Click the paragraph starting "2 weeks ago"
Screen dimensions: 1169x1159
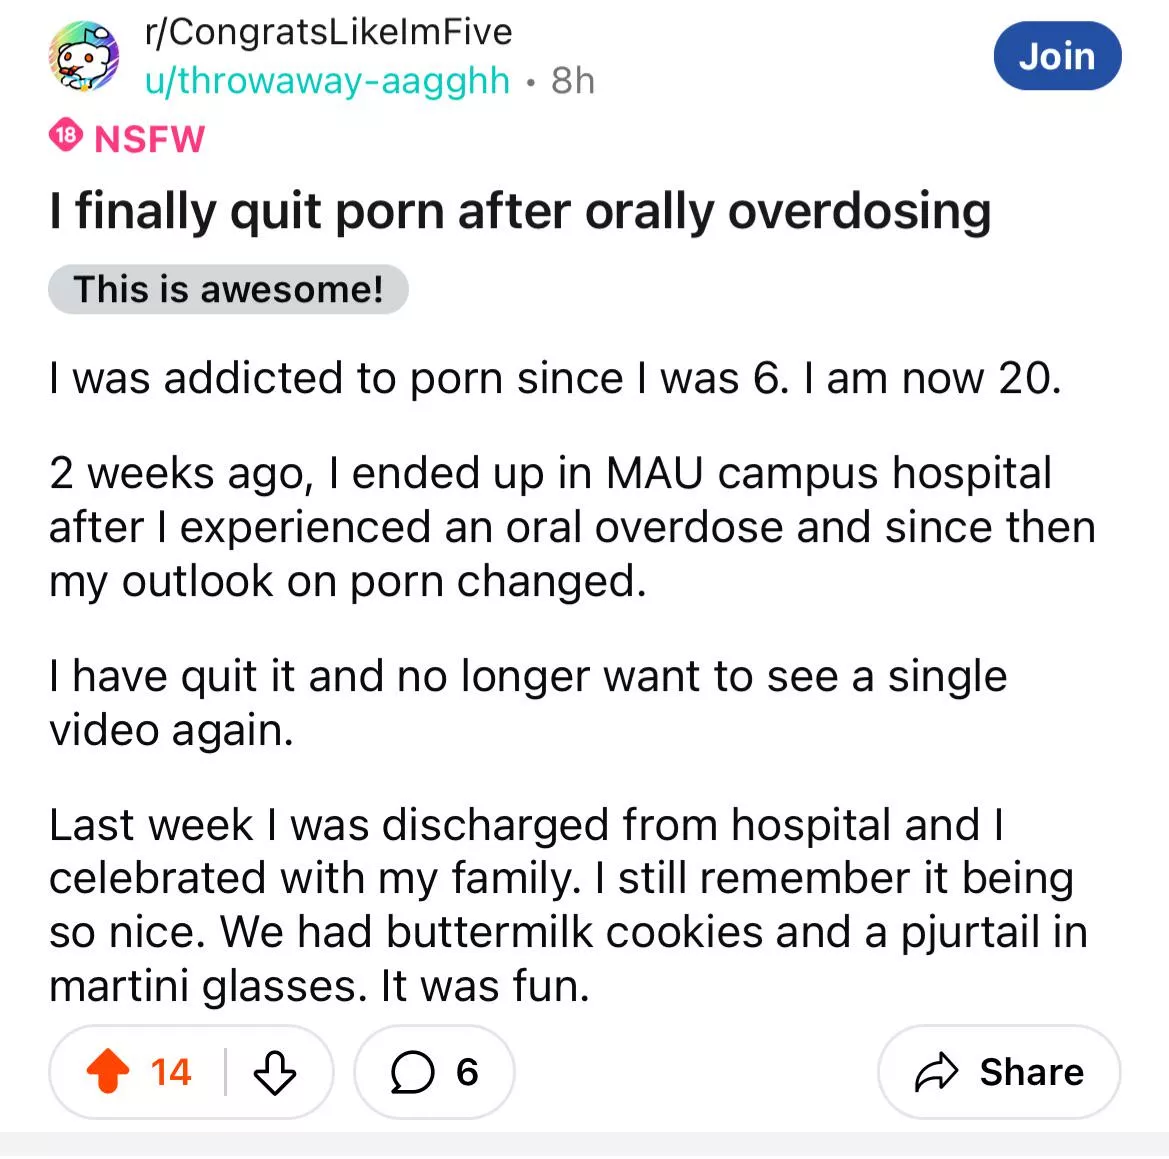(570, 527)
